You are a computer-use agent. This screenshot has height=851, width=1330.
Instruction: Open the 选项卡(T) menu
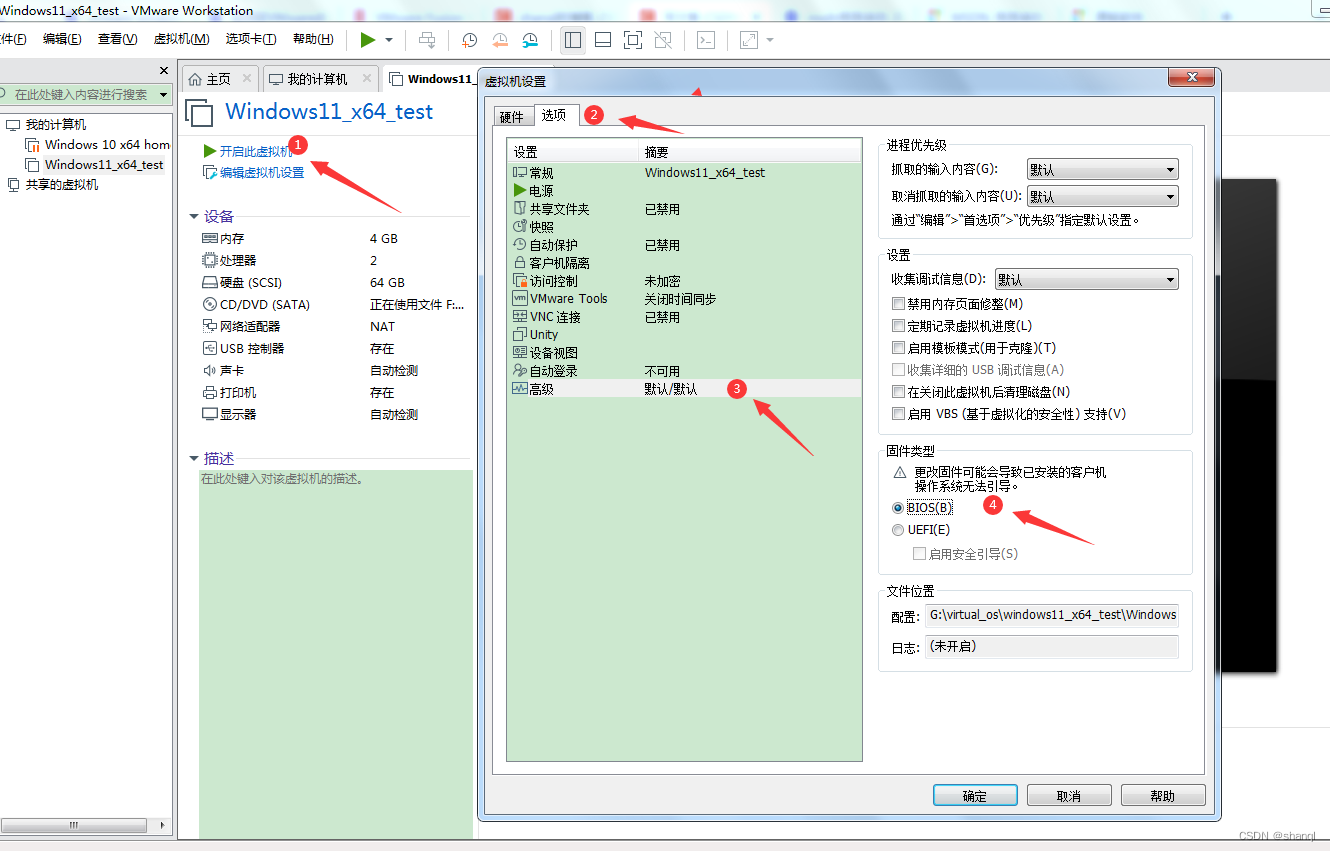[251, 39]
